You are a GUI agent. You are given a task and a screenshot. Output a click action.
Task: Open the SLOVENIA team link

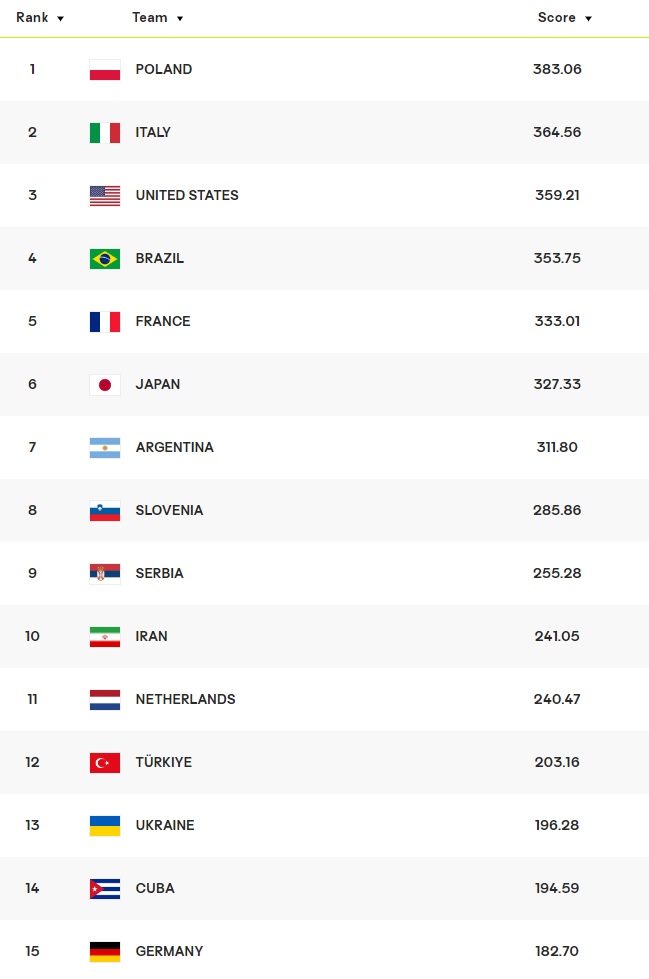169,510
